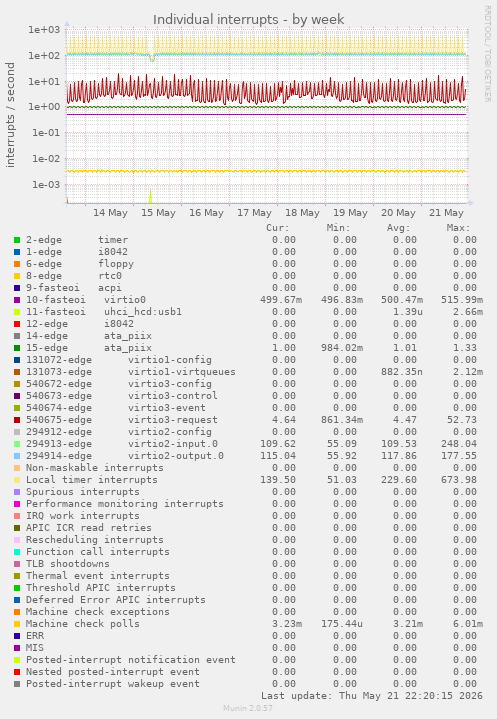This screenshot has width=497, height=719.
Task: Click the Last update timestamp text
Action: 372,696
